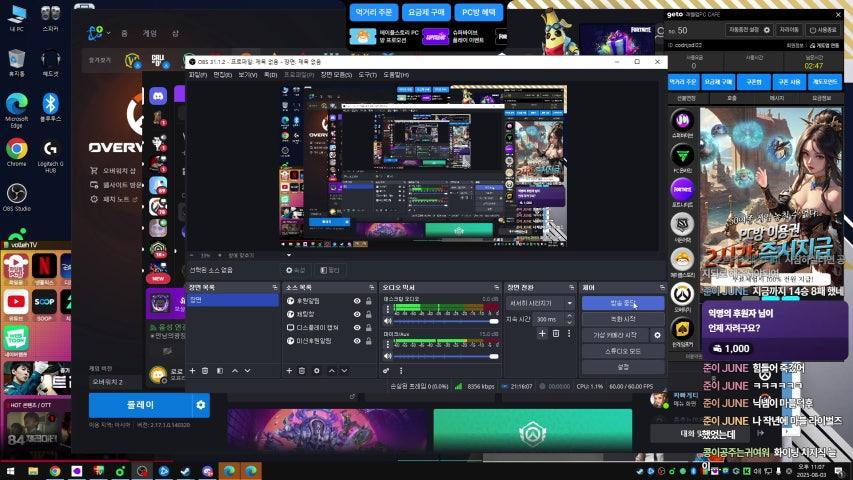
Task: Mute 마이크 with the speaker icon
Action: 388,356
